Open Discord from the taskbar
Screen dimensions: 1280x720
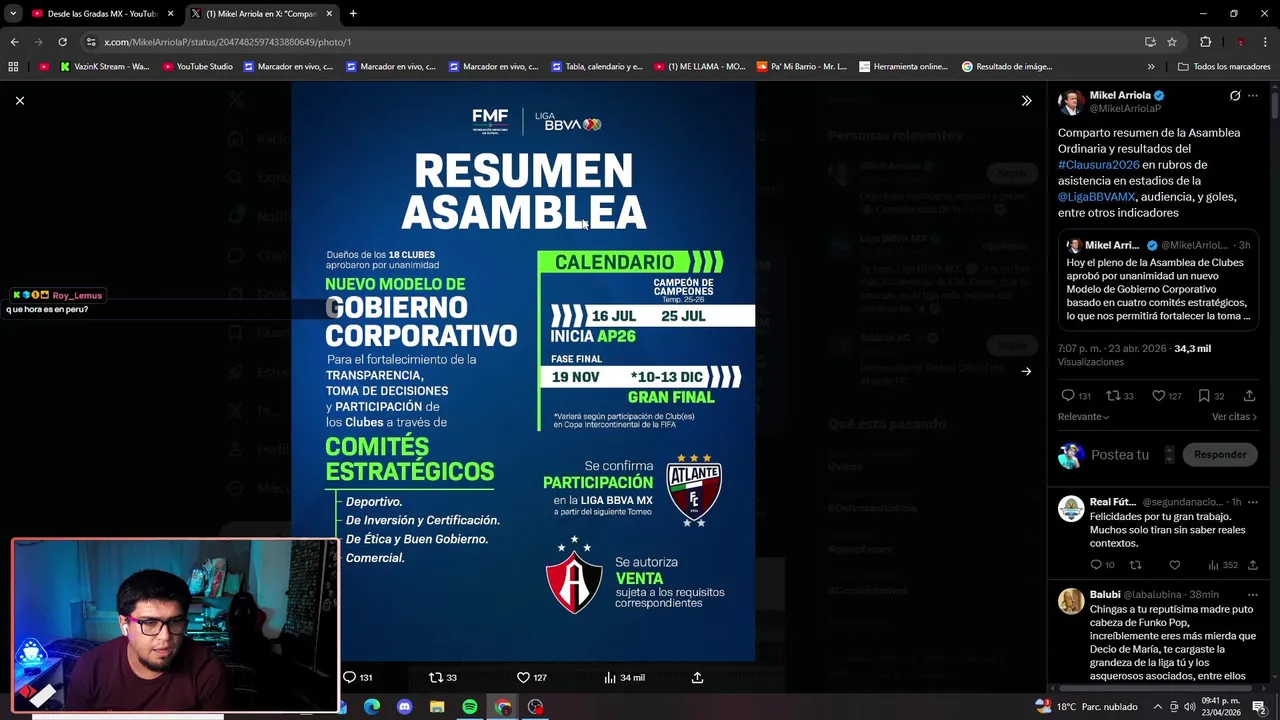click(404, 707)
